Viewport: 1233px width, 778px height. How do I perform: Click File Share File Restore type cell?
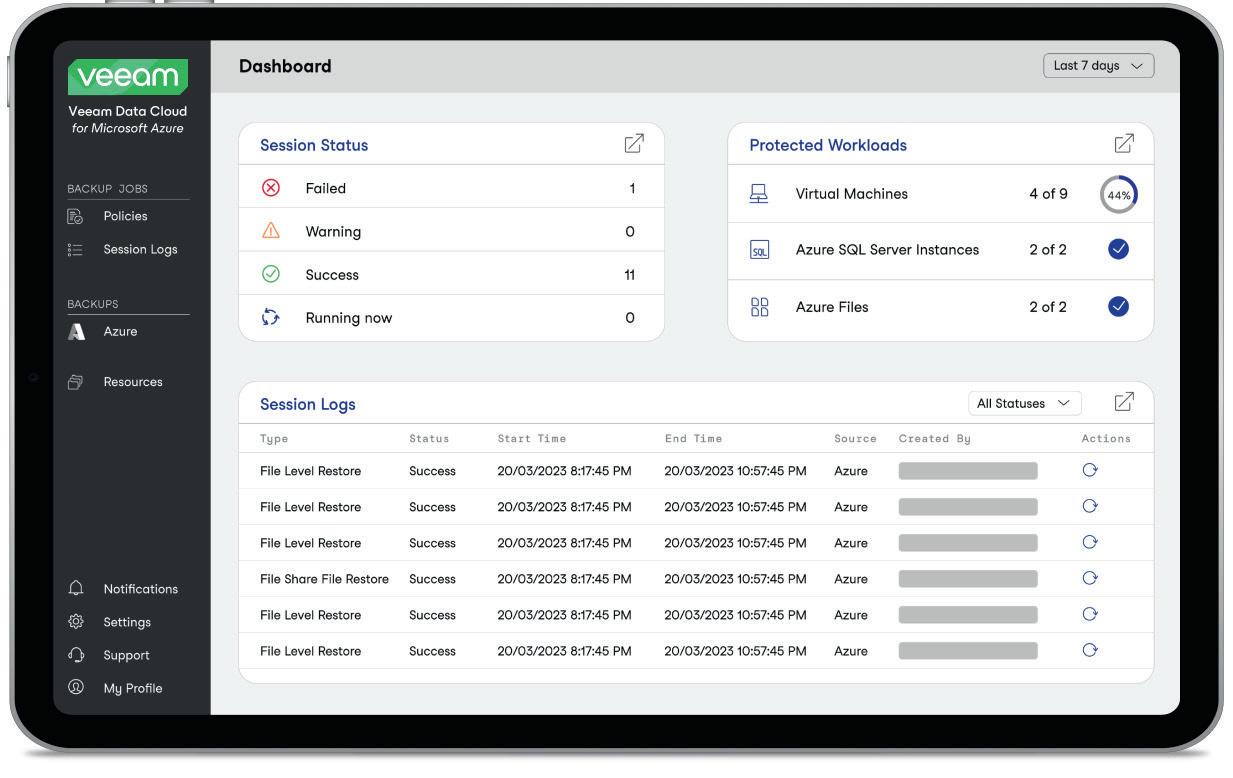(324, 579)
